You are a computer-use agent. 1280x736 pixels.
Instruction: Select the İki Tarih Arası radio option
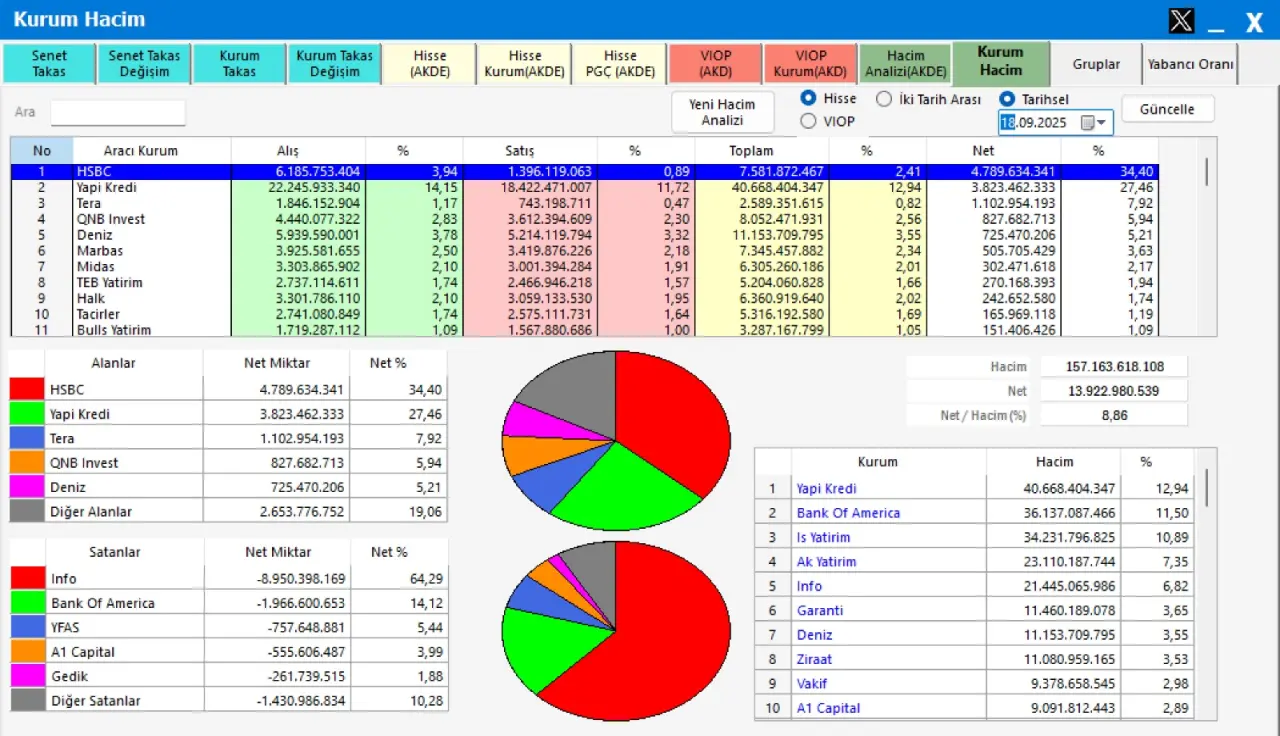click(x=884, y=99)
